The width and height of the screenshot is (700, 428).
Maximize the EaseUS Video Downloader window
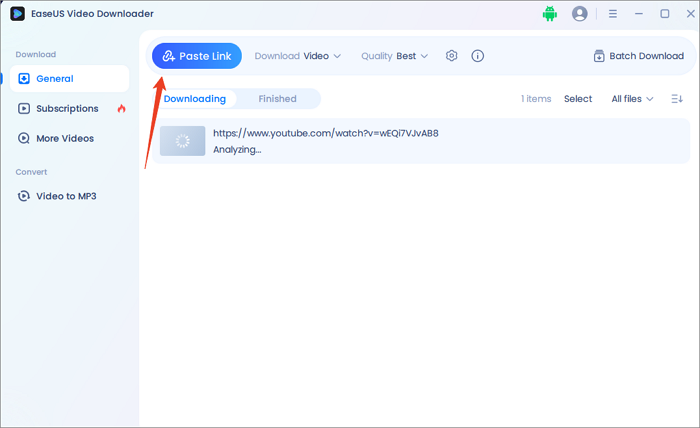665,14
